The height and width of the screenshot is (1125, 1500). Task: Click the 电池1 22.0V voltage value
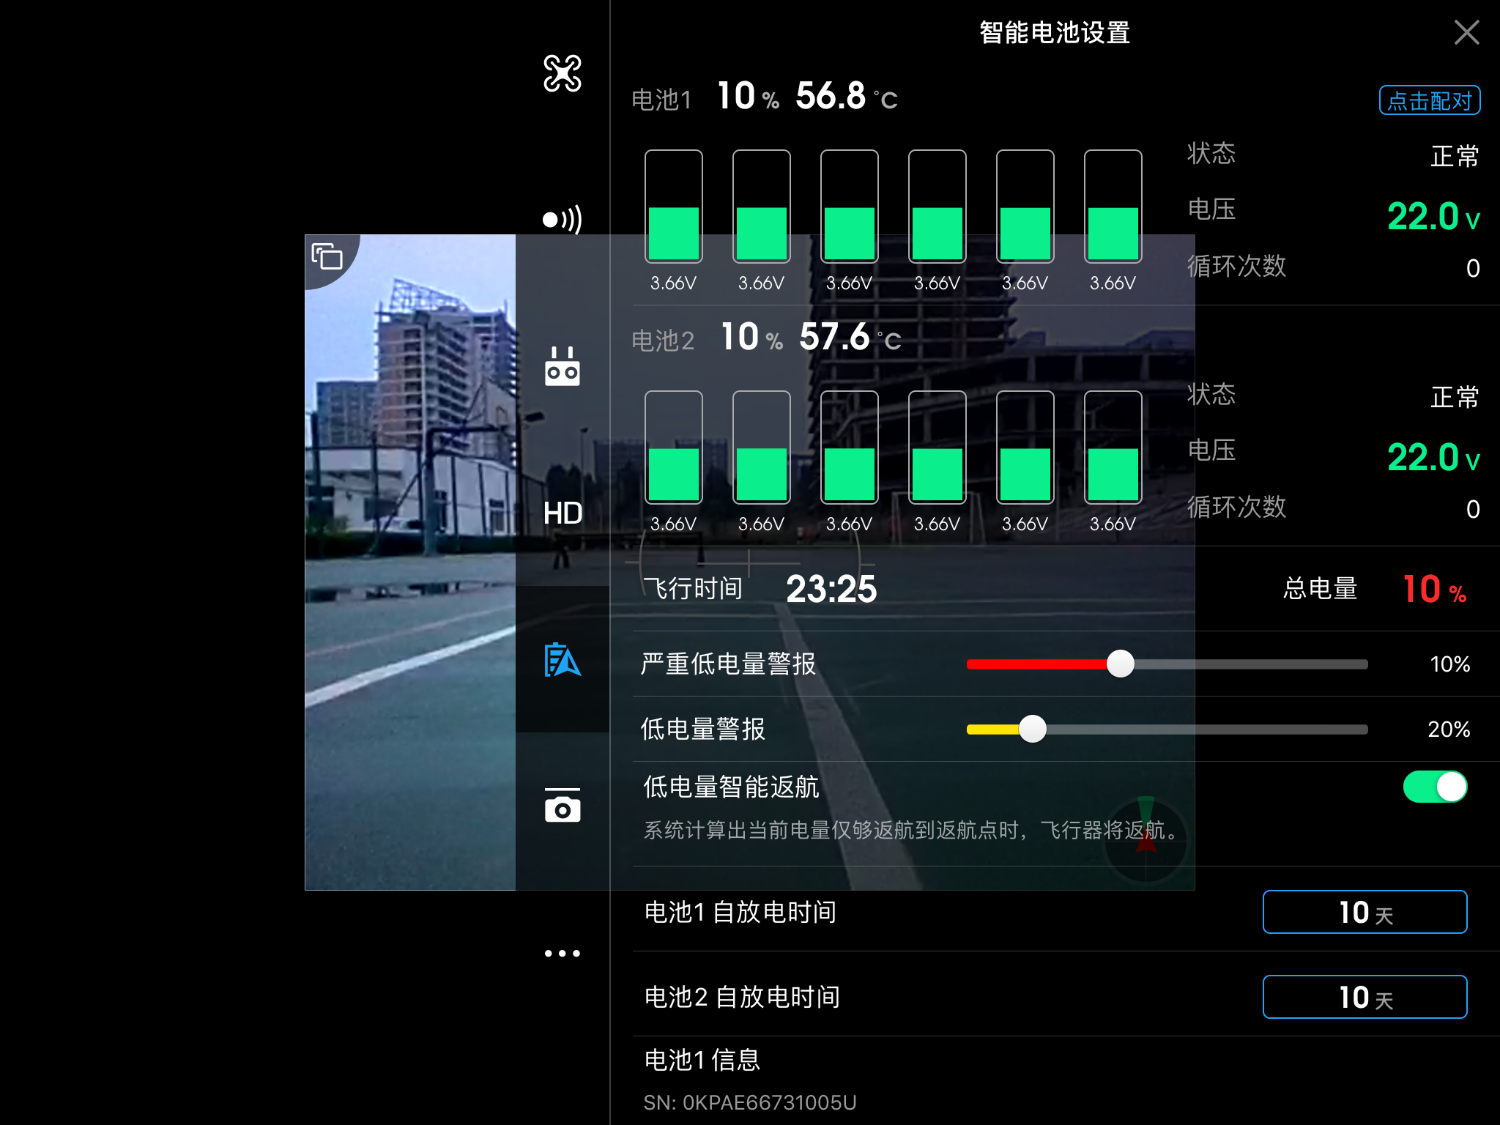[1433, 216]
